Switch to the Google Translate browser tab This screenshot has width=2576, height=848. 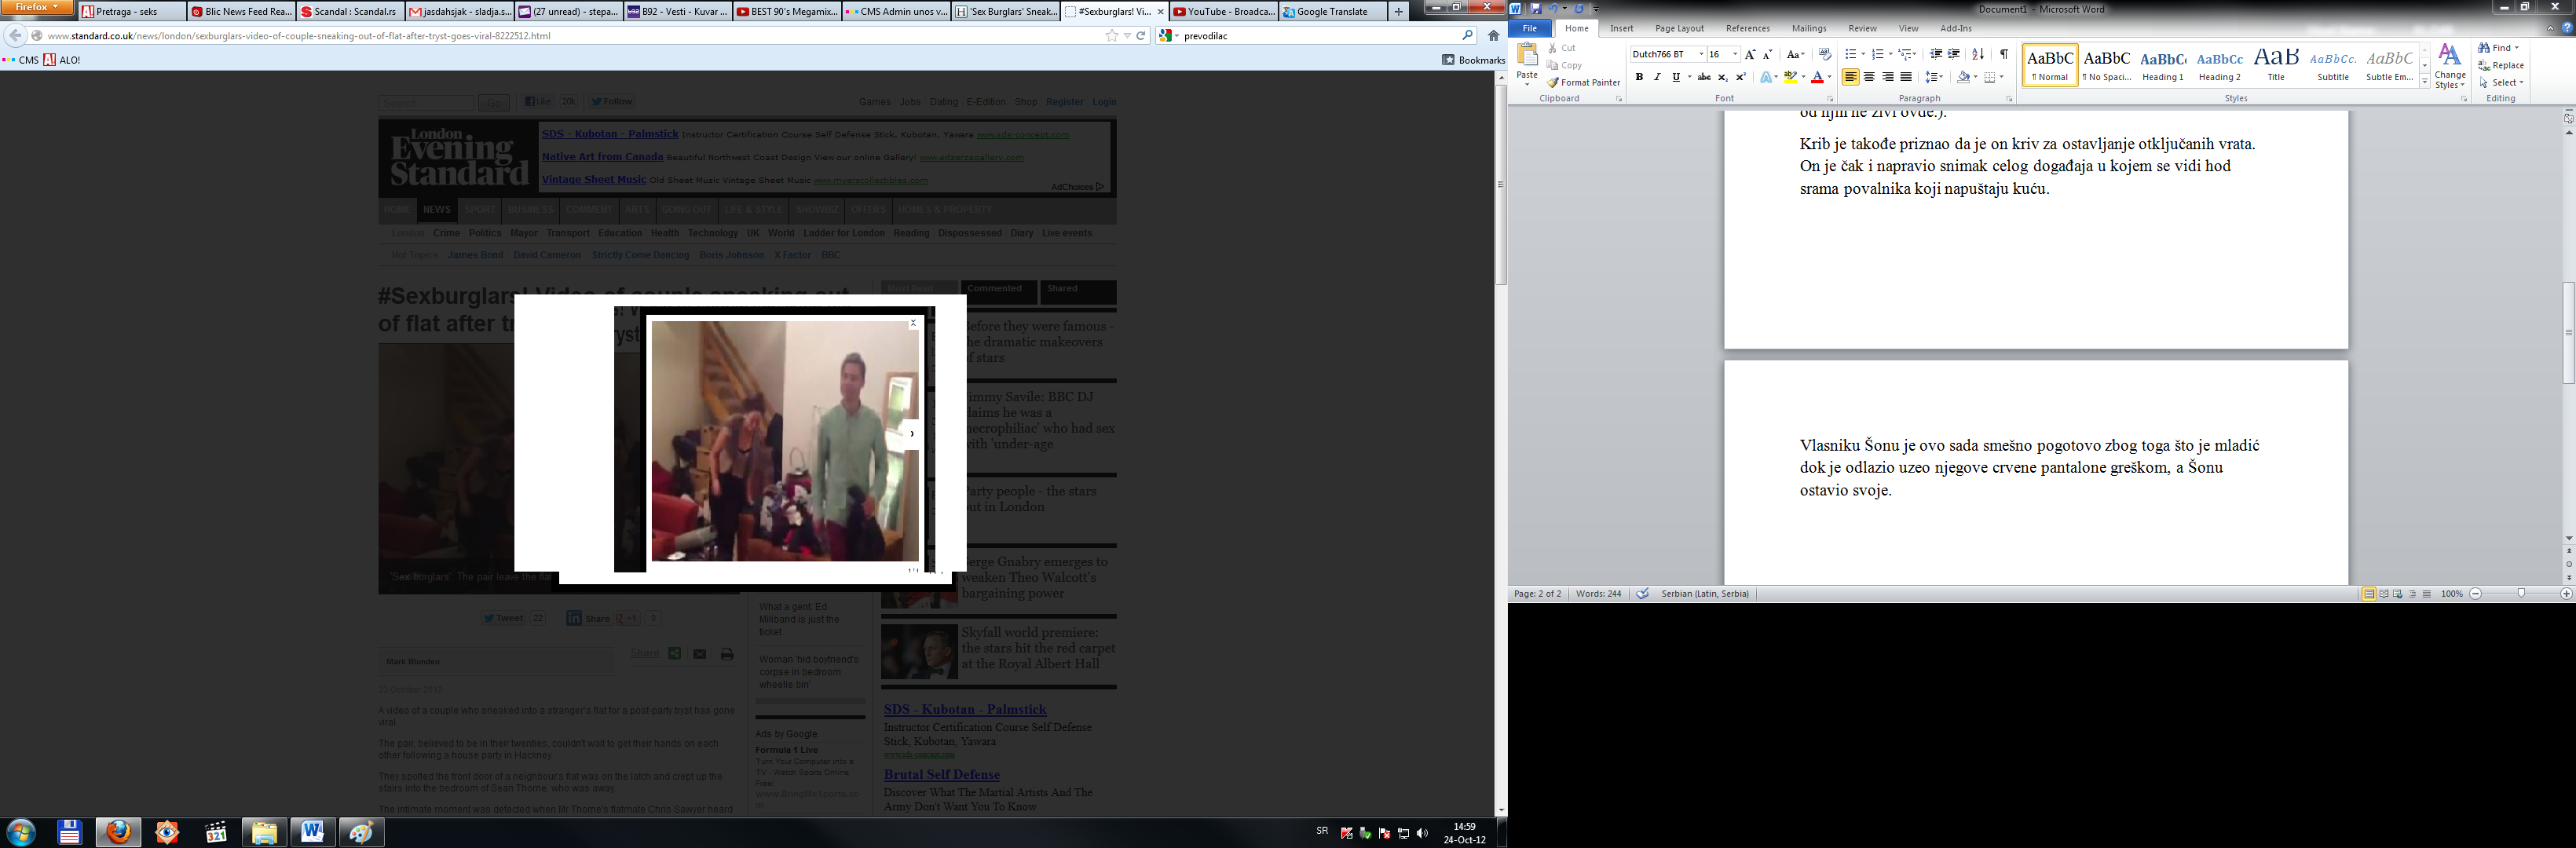click(1331, 12)
